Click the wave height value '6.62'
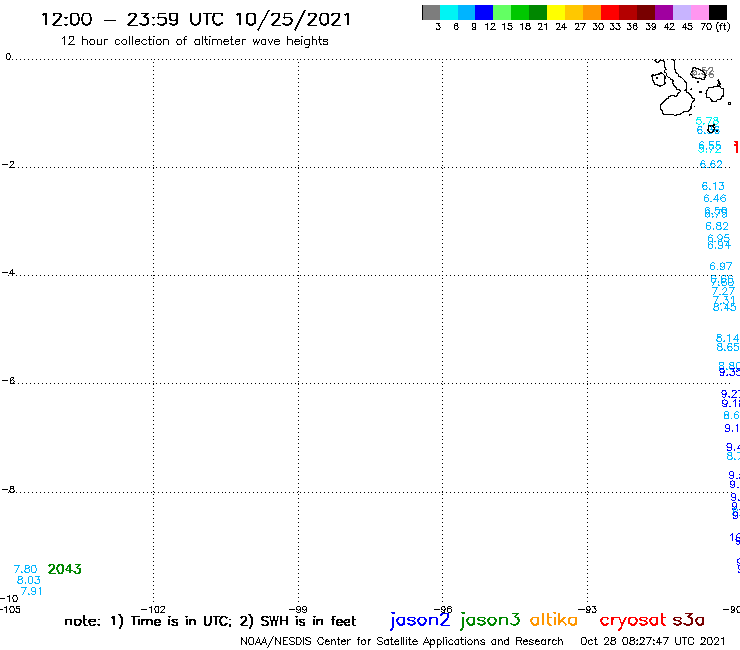This screenshot has height=650, width=740. 711,164
